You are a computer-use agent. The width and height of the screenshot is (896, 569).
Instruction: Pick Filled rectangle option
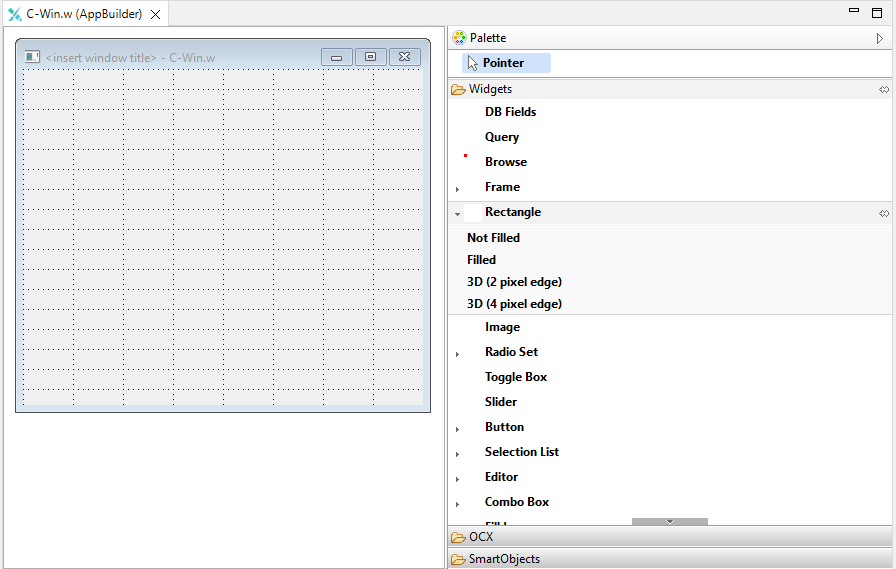[x=481, y=260]
